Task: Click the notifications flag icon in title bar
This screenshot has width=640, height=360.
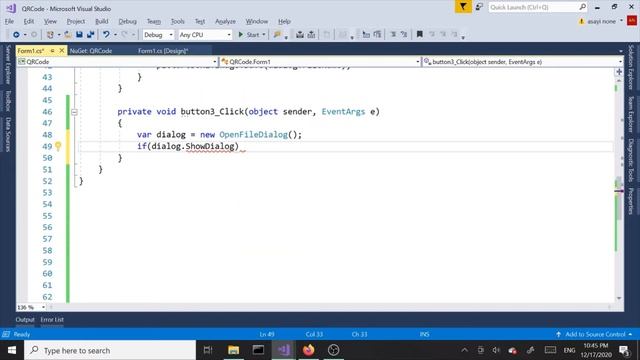Action: coord(463,7)
